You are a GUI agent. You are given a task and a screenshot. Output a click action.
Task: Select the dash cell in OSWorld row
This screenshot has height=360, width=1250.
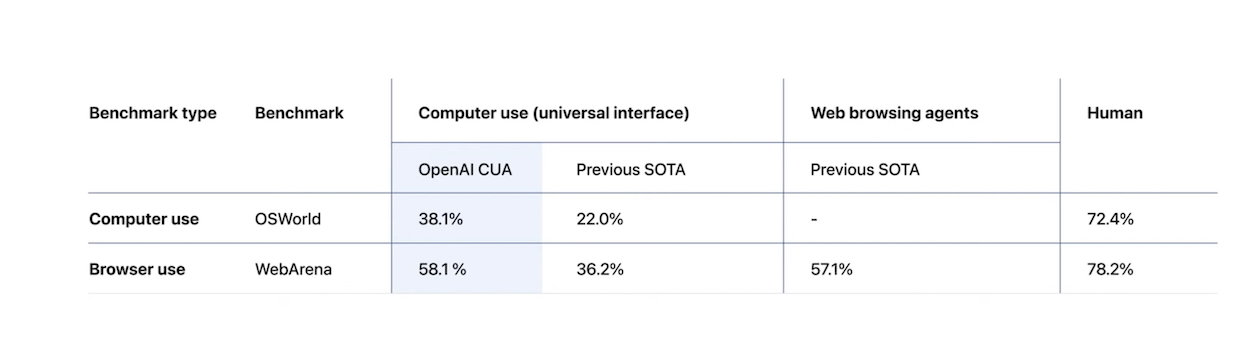814,220
